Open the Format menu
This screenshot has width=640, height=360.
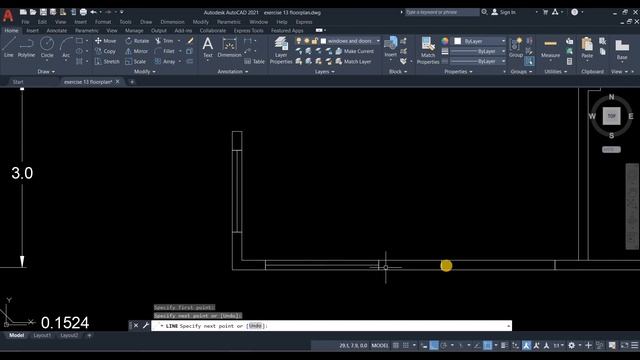[x=103, y=22]
